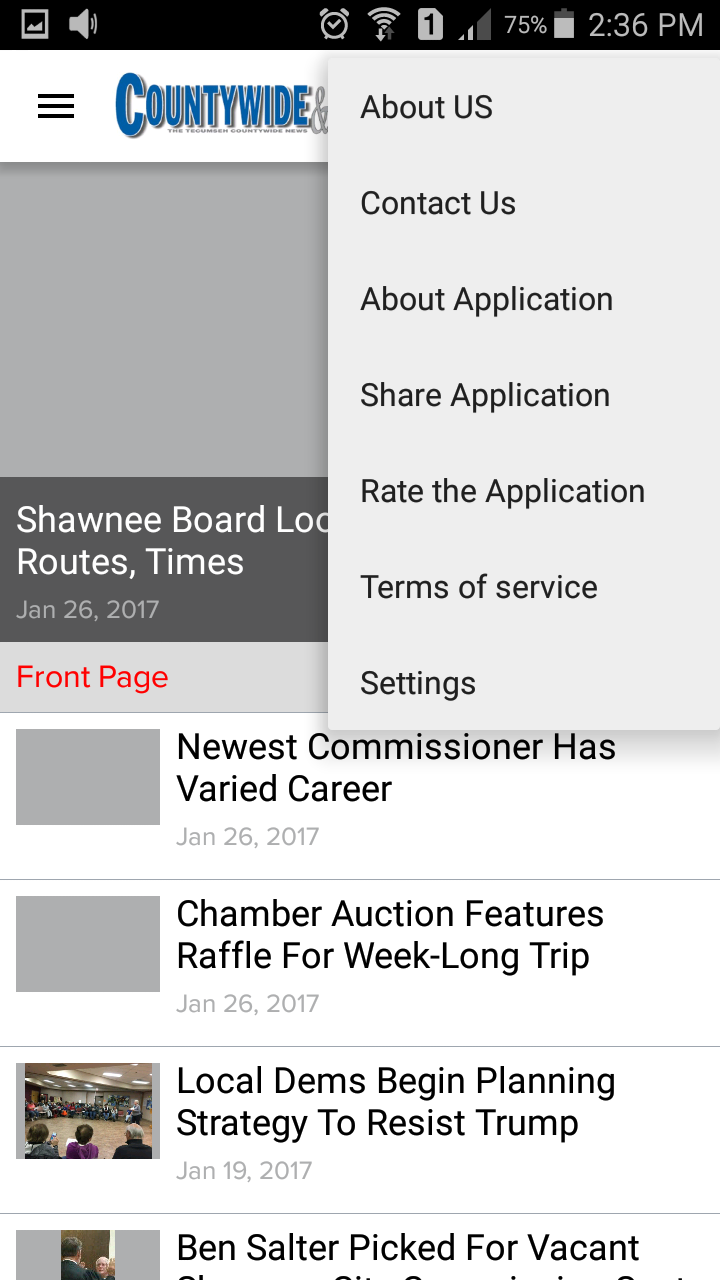The image size is (720, 1280).
Task: Open Settings from overflow menu
Action: [418, 683]
